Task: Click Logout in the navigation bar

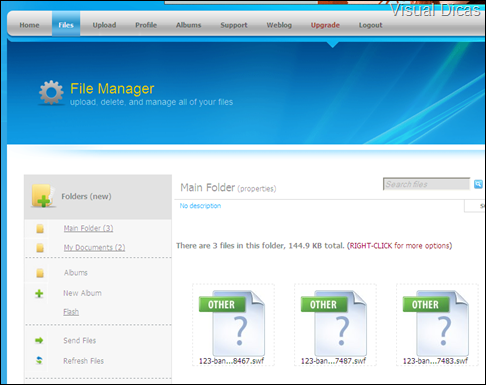Action: coord(371,25)
